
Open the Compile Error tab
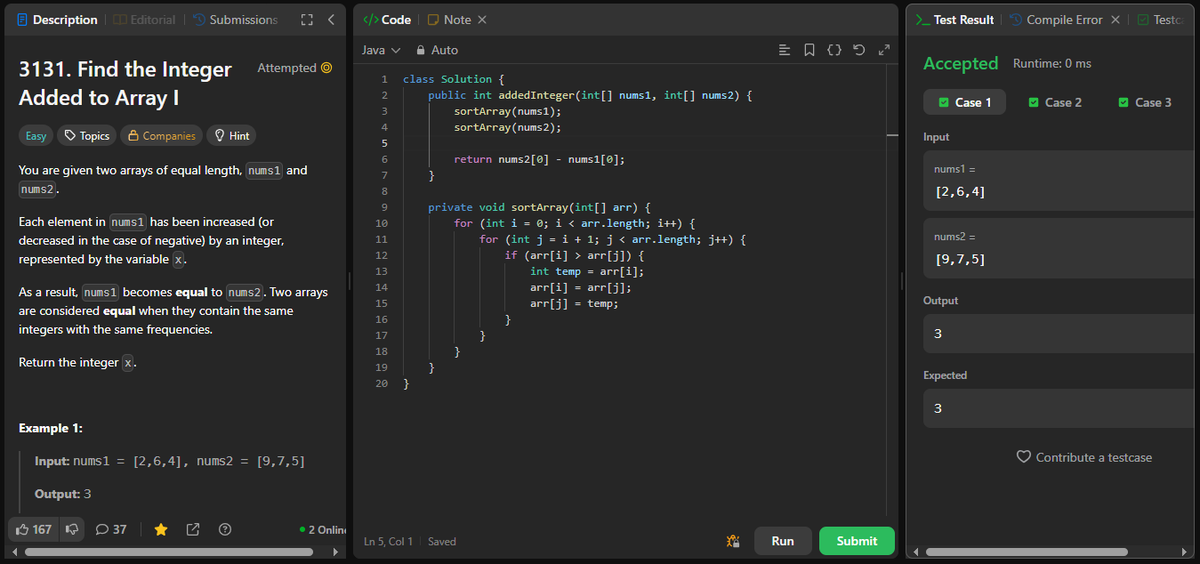pos(1055,20)
